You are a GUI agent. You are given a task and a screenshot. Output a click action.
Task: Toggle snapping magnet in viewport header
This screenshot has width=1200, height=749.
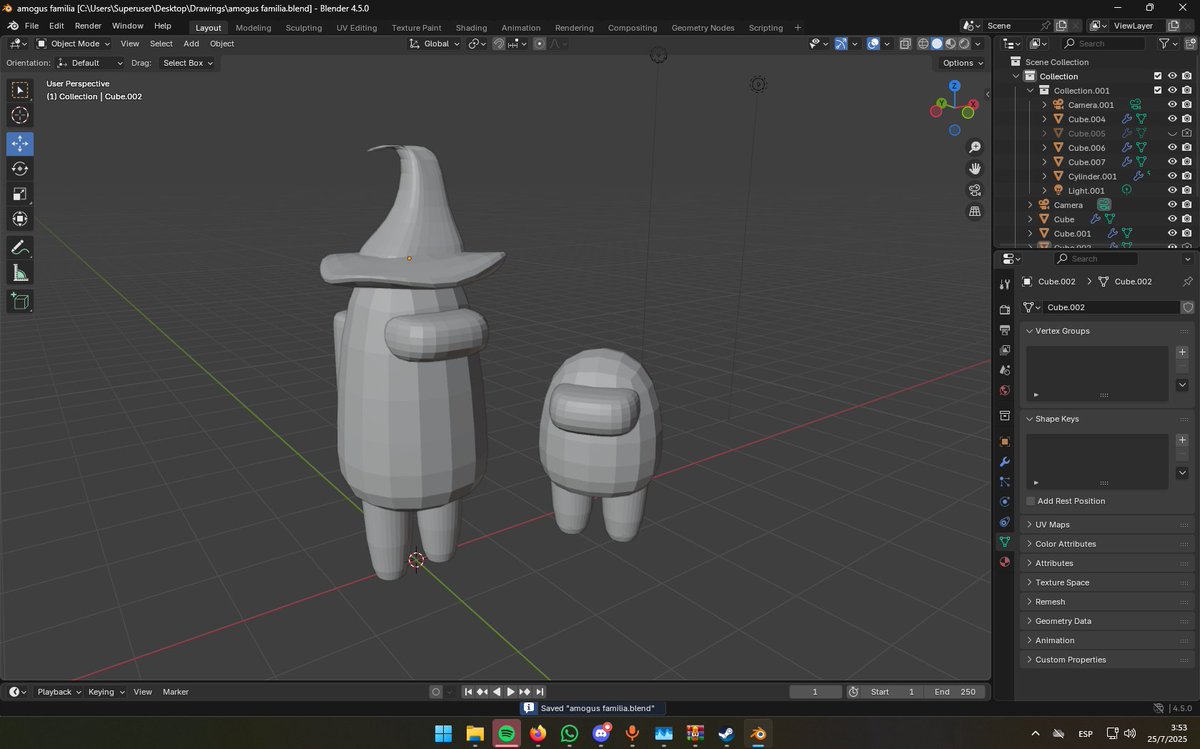click(x=499, y=44)
